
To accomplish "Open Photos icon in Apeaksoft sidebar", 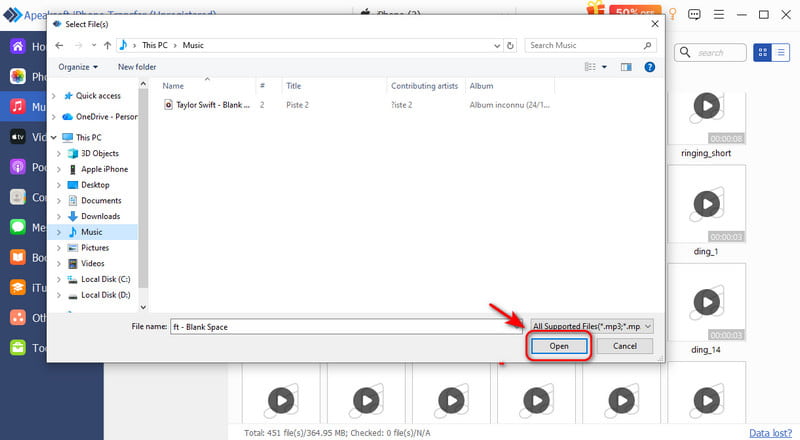I will [18, 77].
